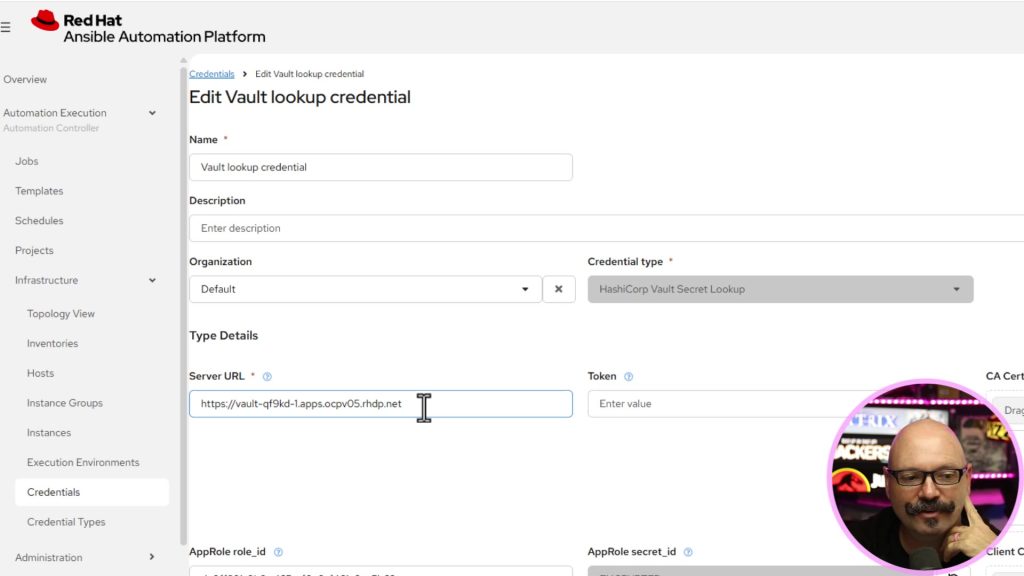Viewport: 1024px width, 576px height.
Task: Collapse Automation Execution section
Action: click(152, 113)
